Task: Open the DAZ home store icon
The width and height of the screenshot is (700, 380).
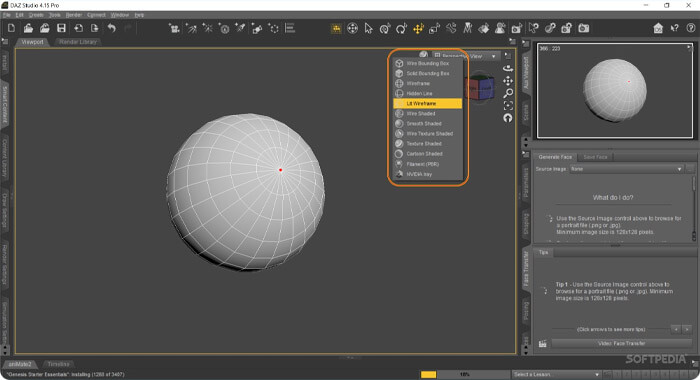Action: pos(658,29)
